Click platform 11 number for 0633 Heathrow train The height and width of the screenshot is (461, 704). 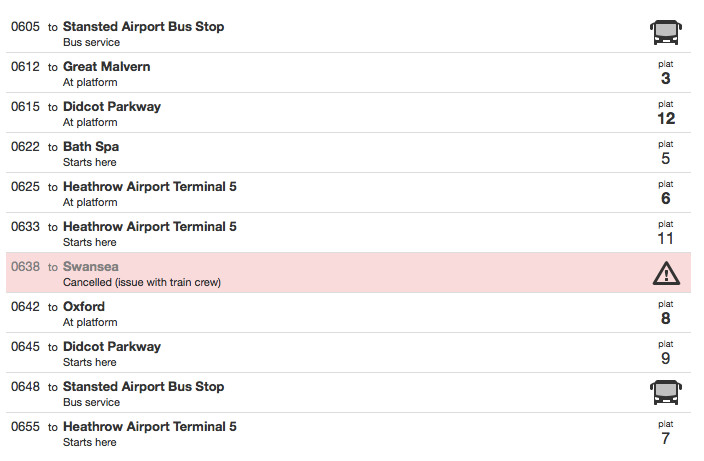665,238
